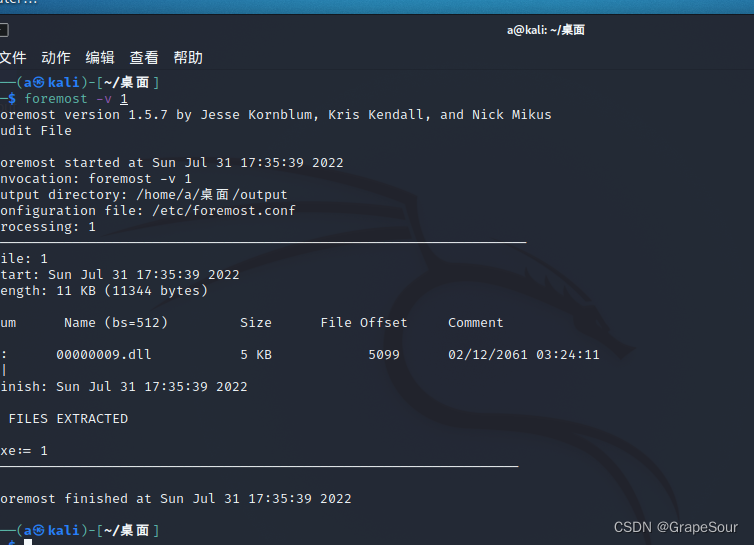This screenshot has height=545, width=754.
Task: Click the File Offset column header
Action: (x=364, y=322)
